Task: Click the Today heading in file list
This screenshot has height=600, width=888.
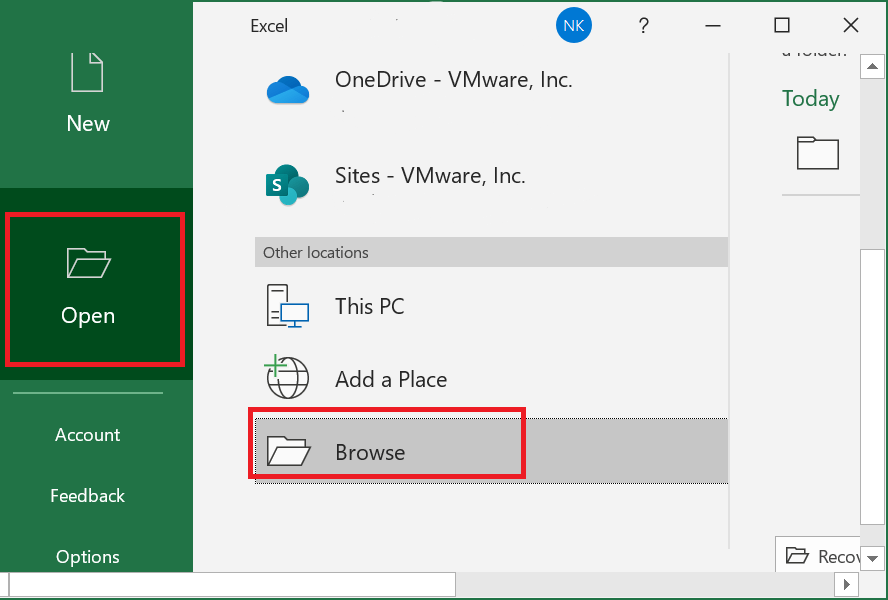Action: [810, 99]
